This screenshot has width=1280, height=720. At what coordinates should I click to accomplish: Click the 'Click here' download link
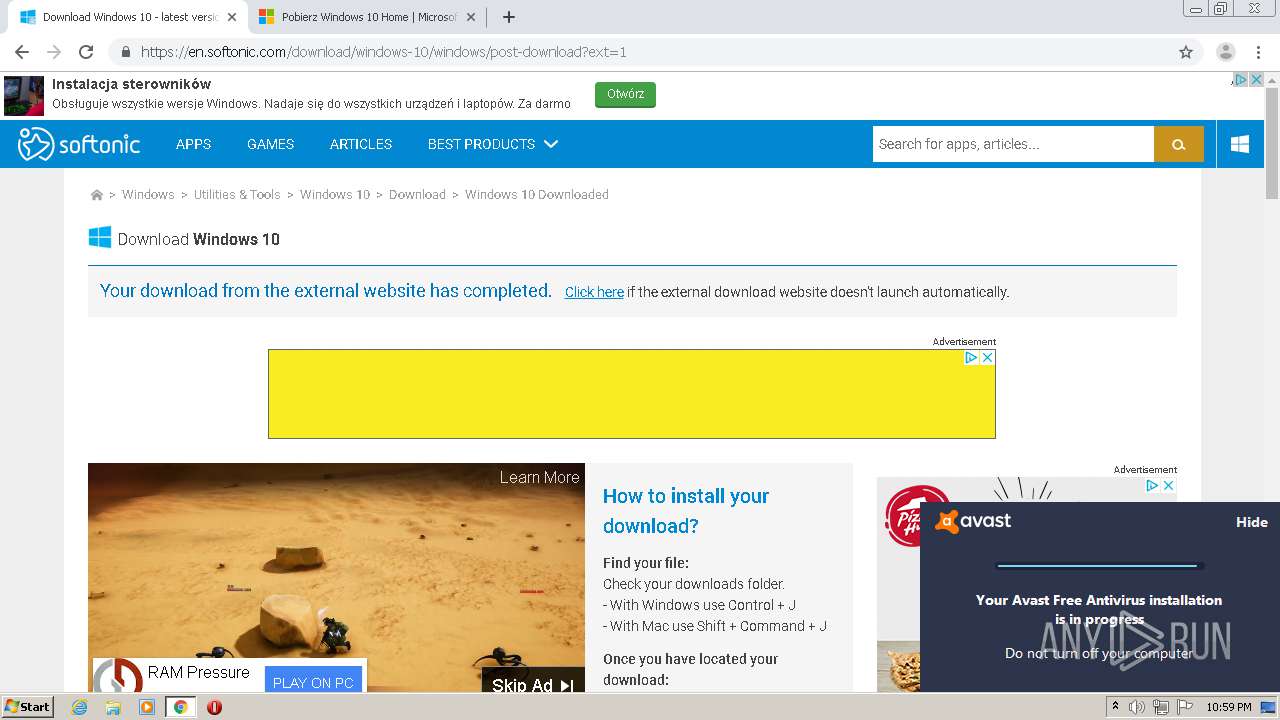coord(594,292)
